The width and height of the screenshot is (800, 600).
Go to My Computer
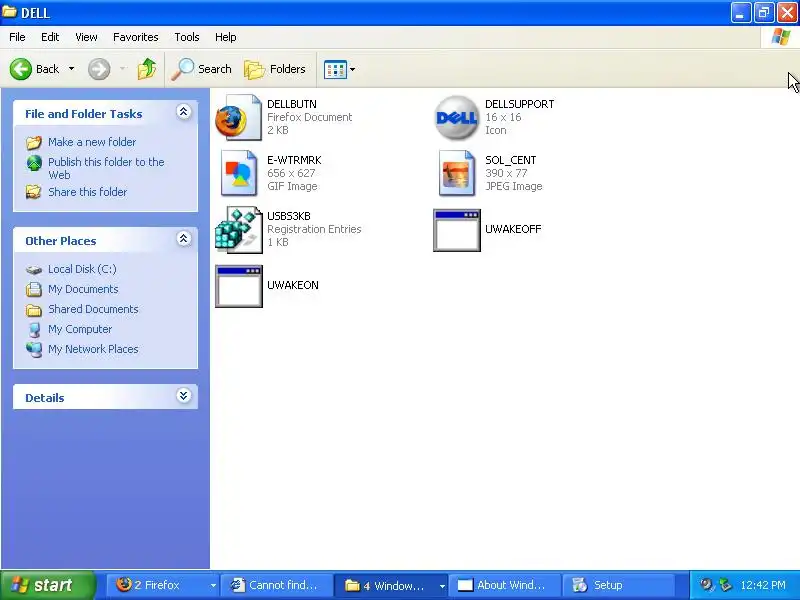pyautogui.click(x=80, y=329)
